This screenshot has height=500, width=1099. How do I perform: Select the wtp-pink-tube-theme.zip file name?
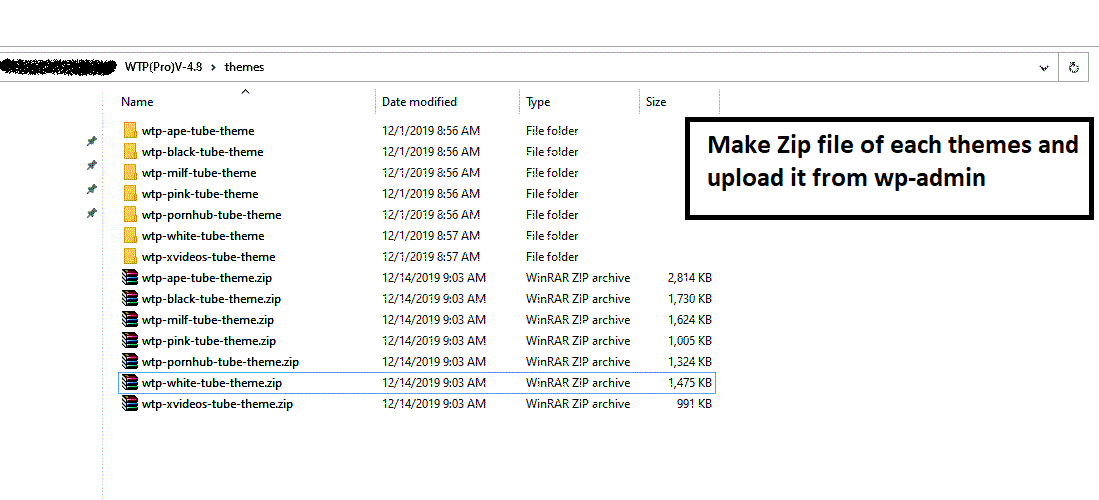[x=209, y=341]
